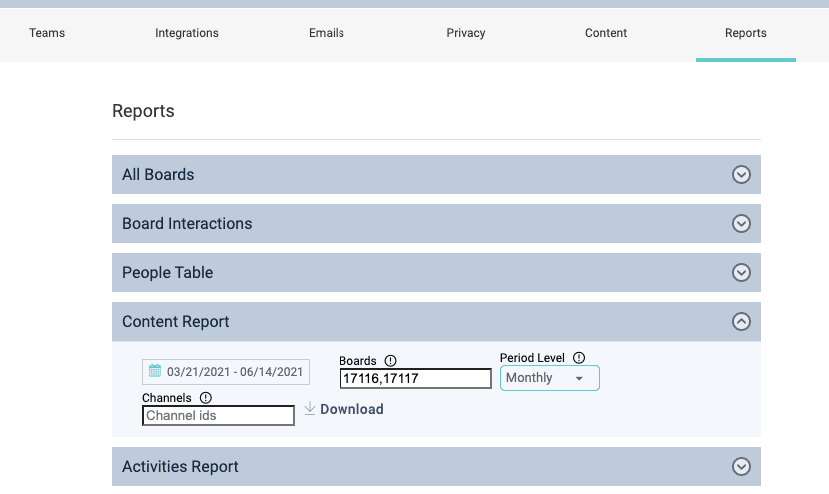Viewport: 829px width, 494px height.
Task: Collapse the Content Report section chevron
Action: coord(741,322)
